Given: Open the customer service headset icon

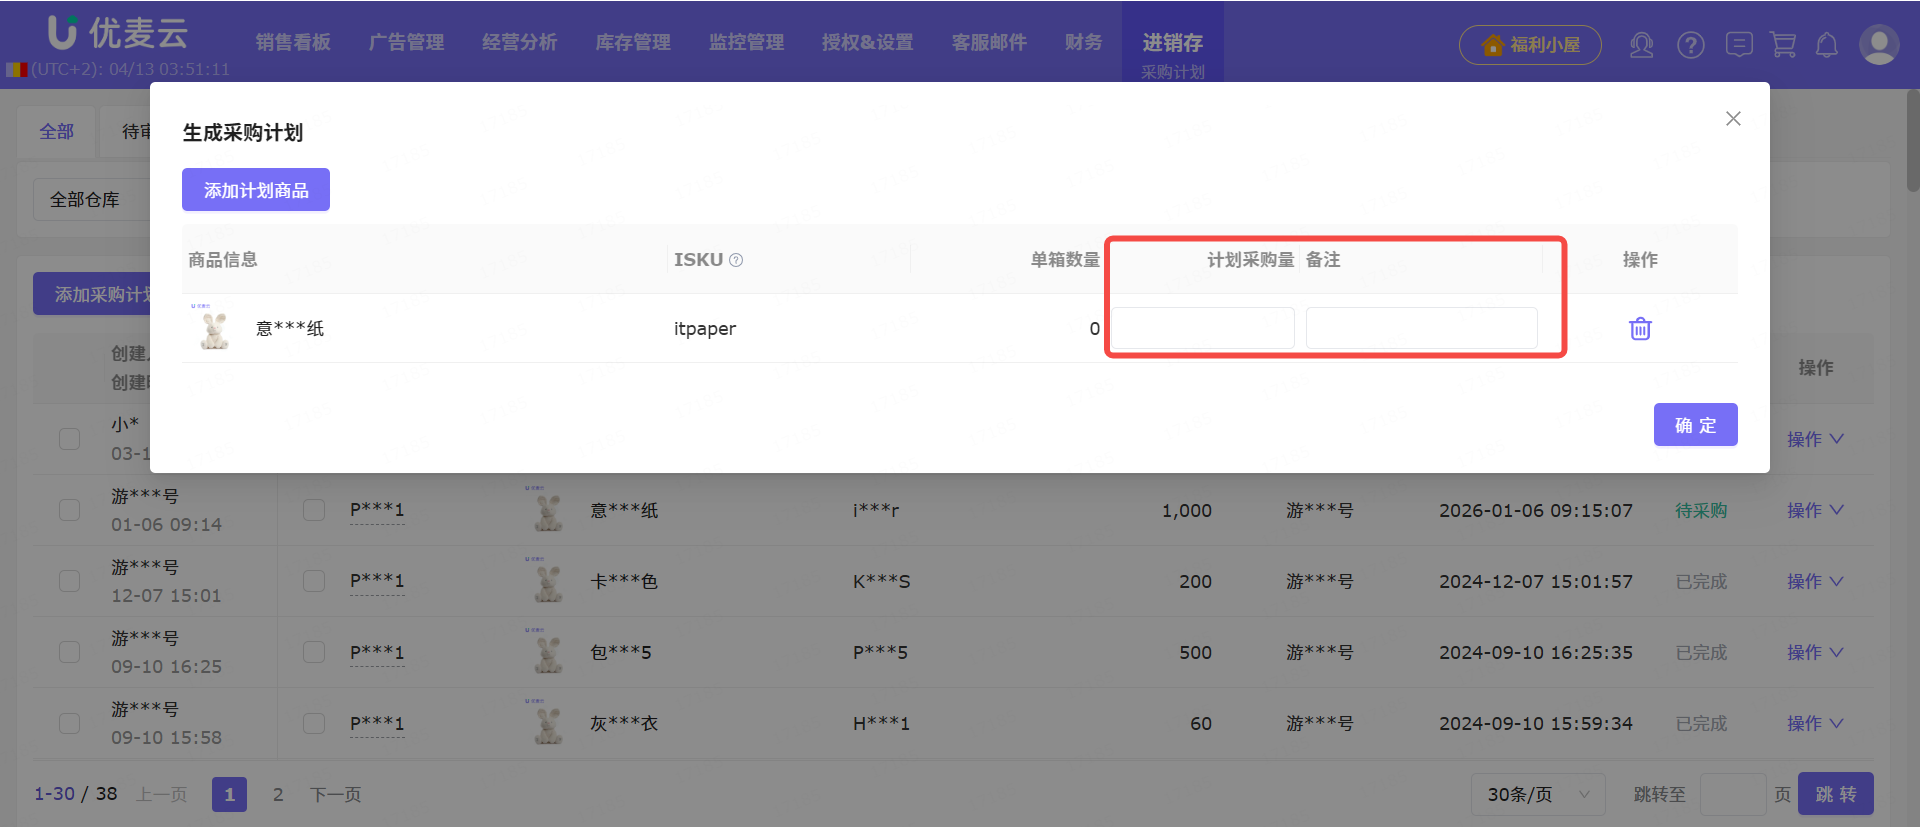Looking at the screenshot, I should tap(1641, 45).
